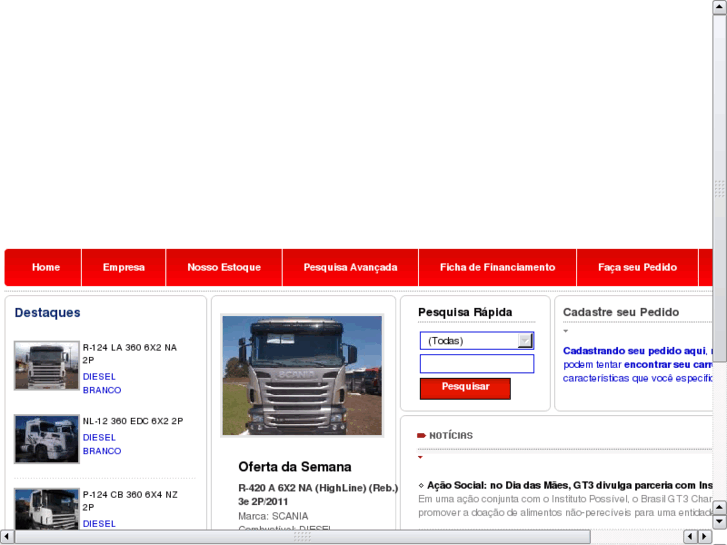Click R-420 A 6X2 NA (HighLine) offer title
The image size is (727, 545).
[318, 494]
